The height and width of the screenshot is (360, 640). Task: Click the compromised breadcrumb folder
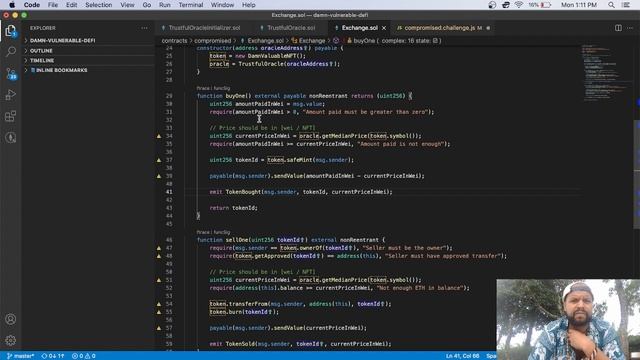click(x=212, y=41)
